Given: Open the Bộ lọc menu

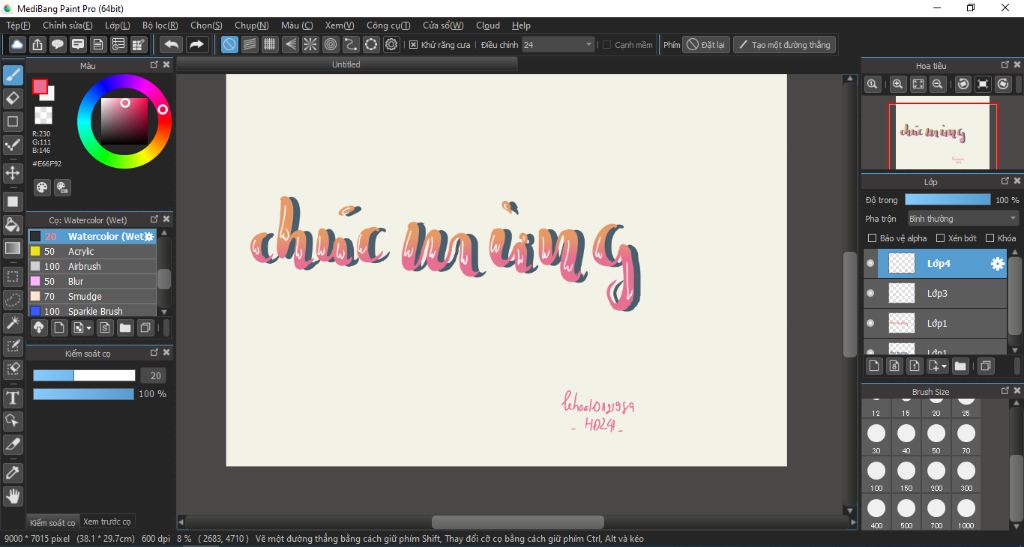Looking at the screenshot, I should click(x=160, y=25).
